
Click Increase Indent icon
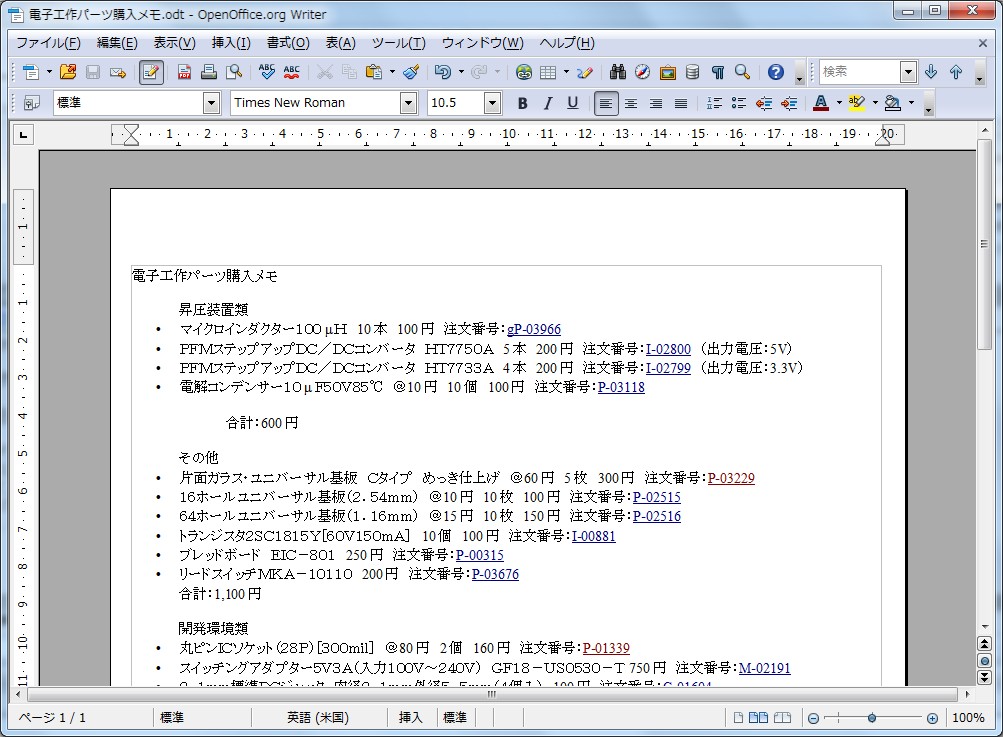(789, 103)
